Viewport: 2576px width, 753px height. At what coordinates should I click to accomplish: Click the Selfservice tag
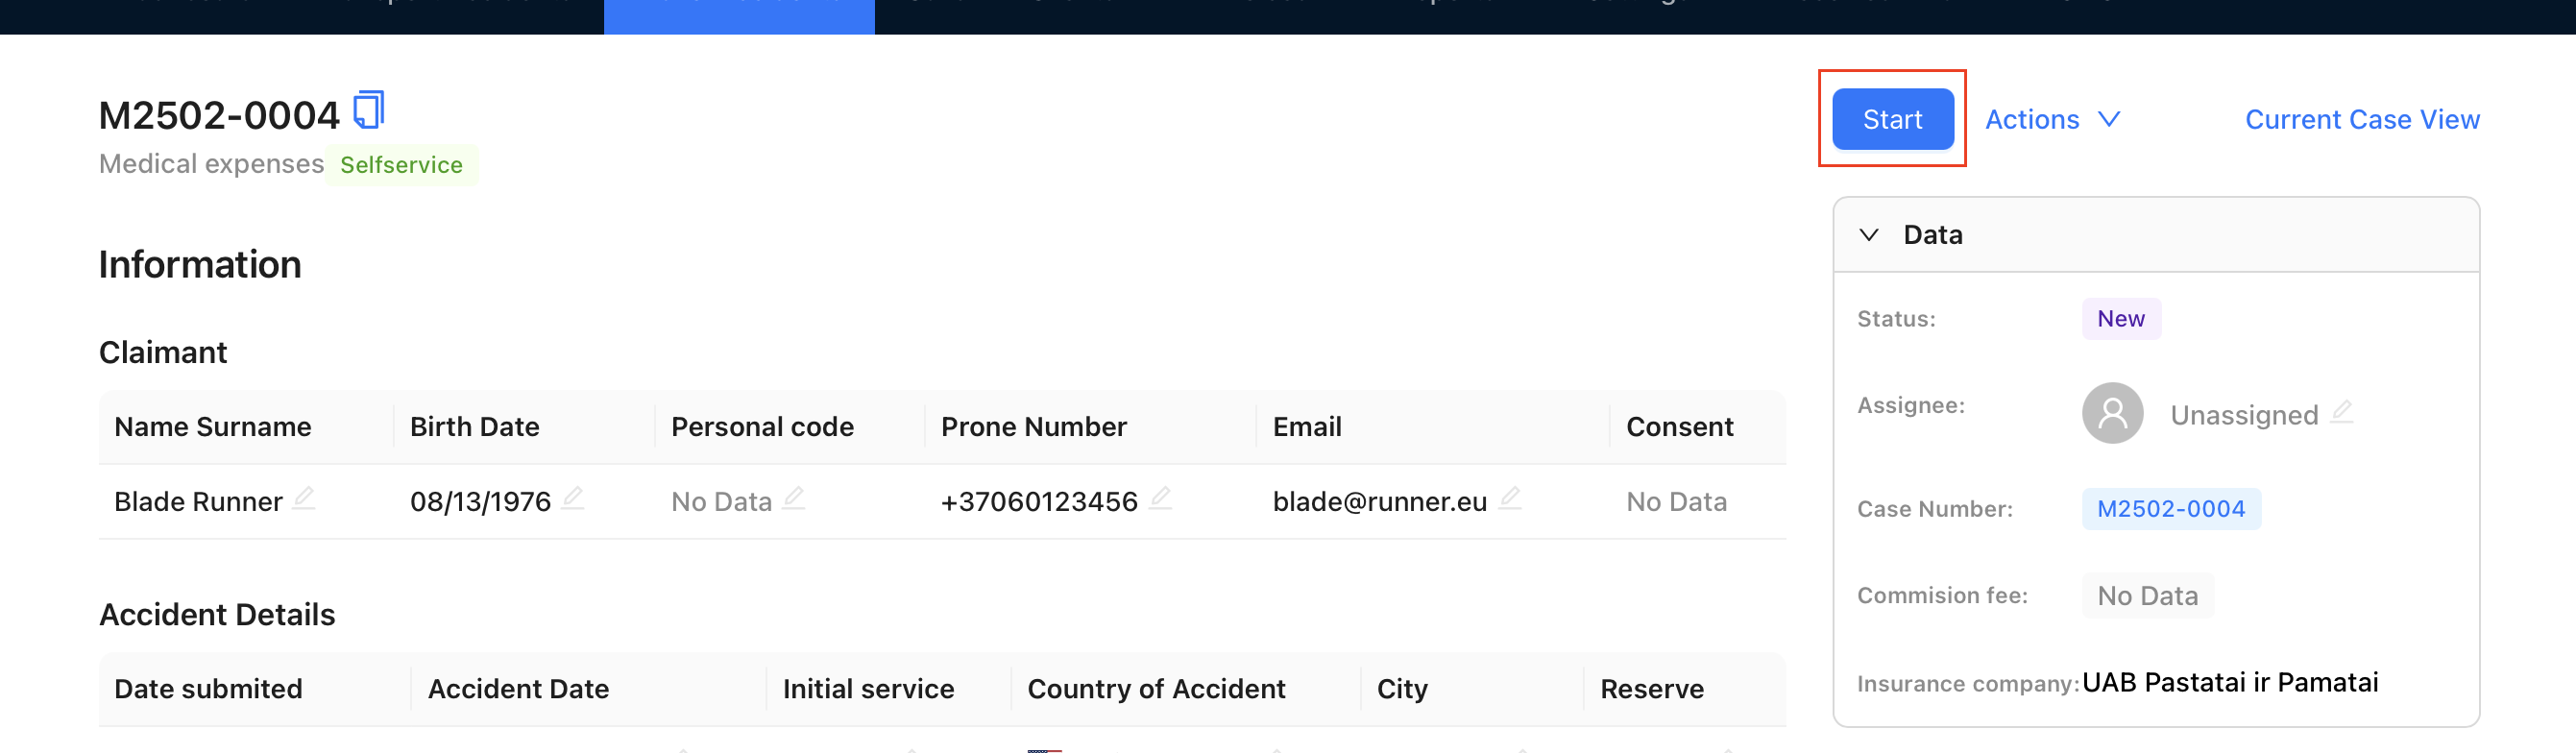(x=401, y=164)
